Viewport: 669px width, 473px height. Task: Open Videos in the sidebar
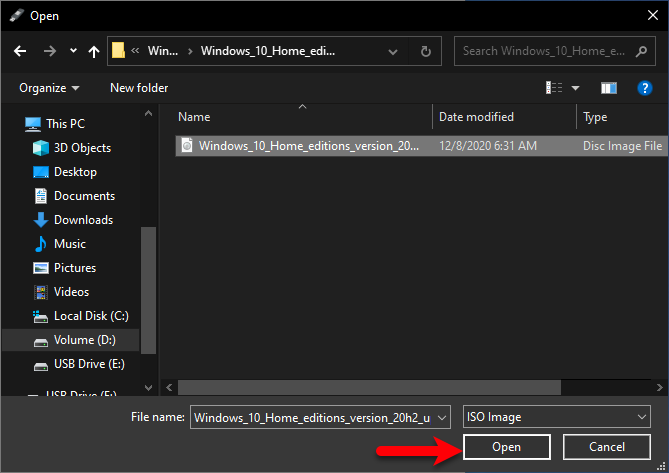pos(71,292)
